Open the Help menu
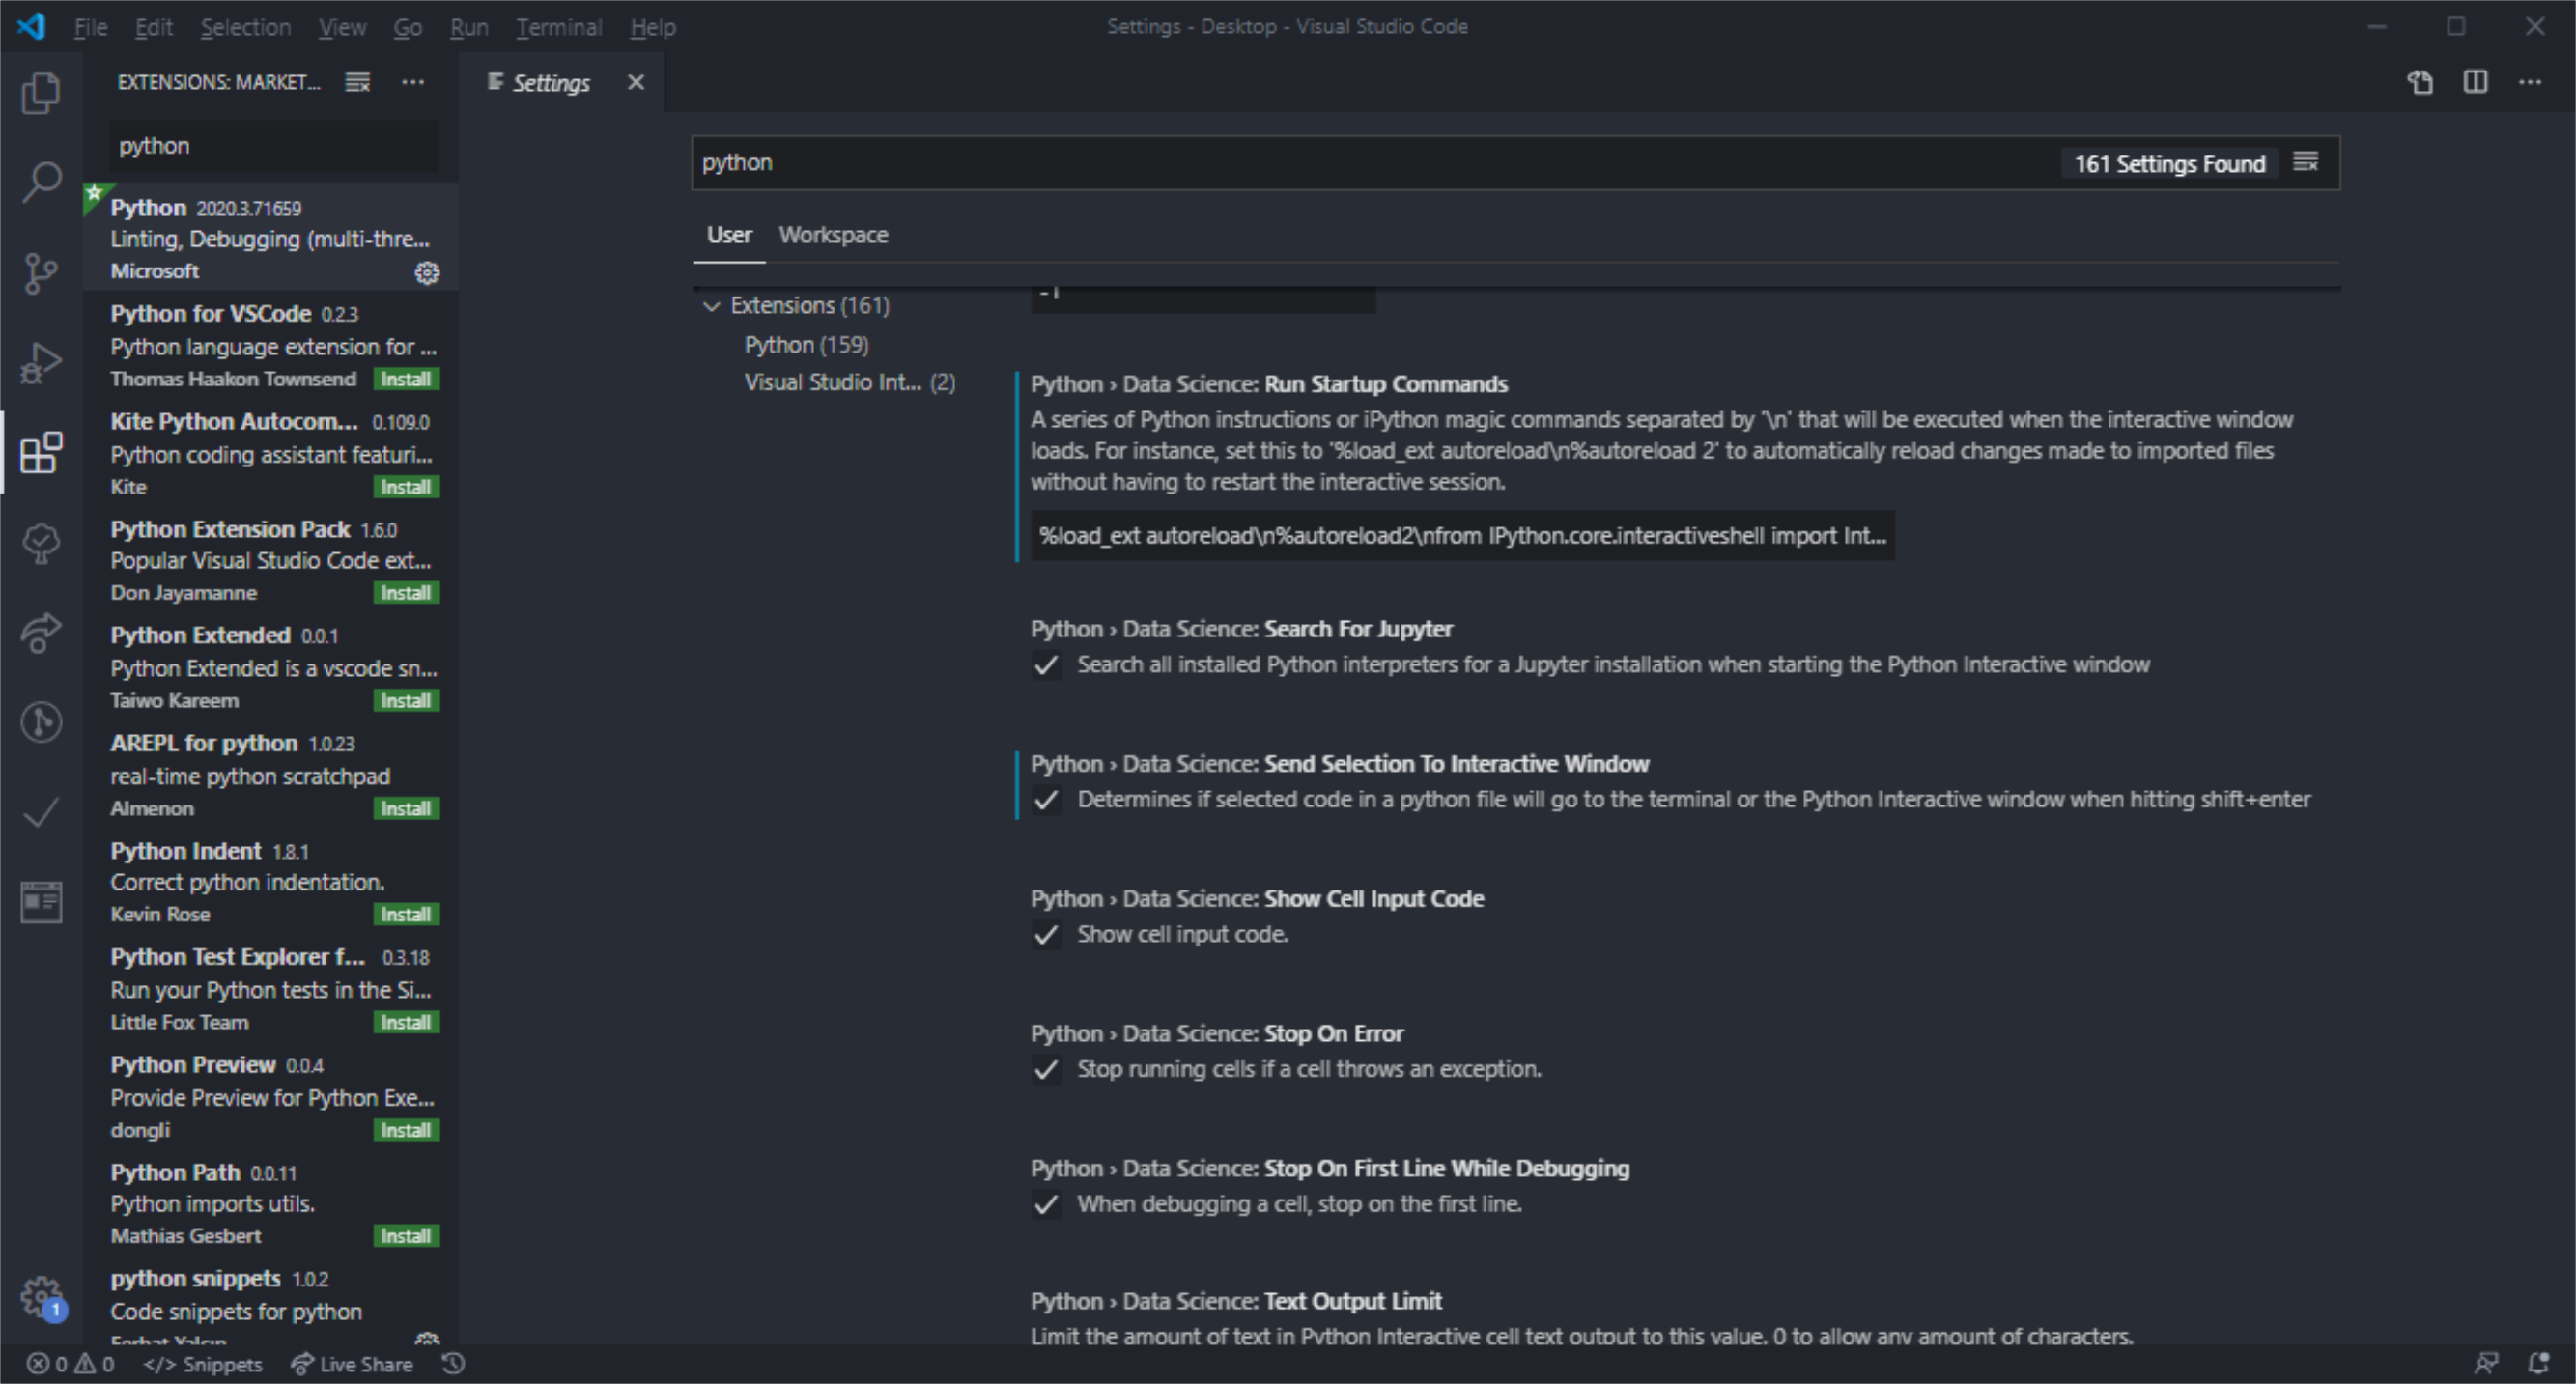 [x=653, y=27]
